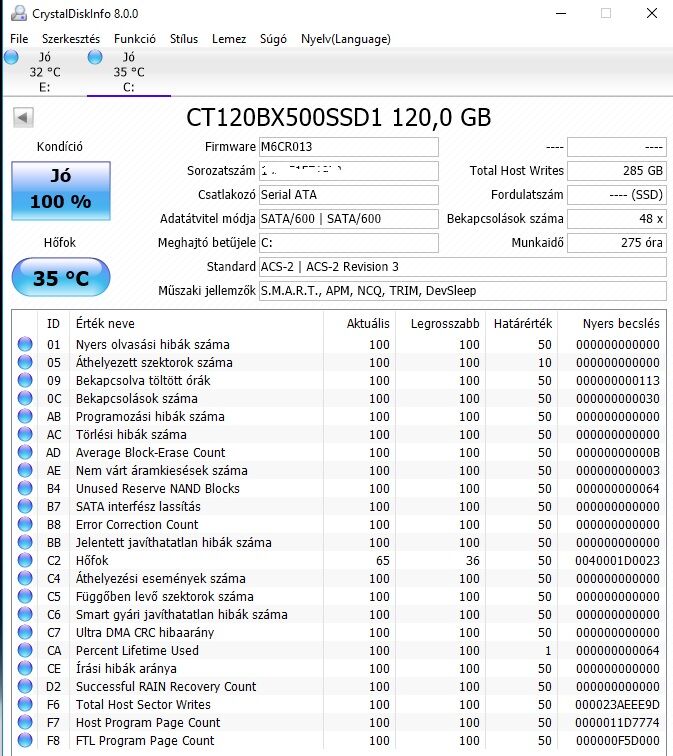
Task: Click status orb of attribute AC row
Action: point(25,434)
